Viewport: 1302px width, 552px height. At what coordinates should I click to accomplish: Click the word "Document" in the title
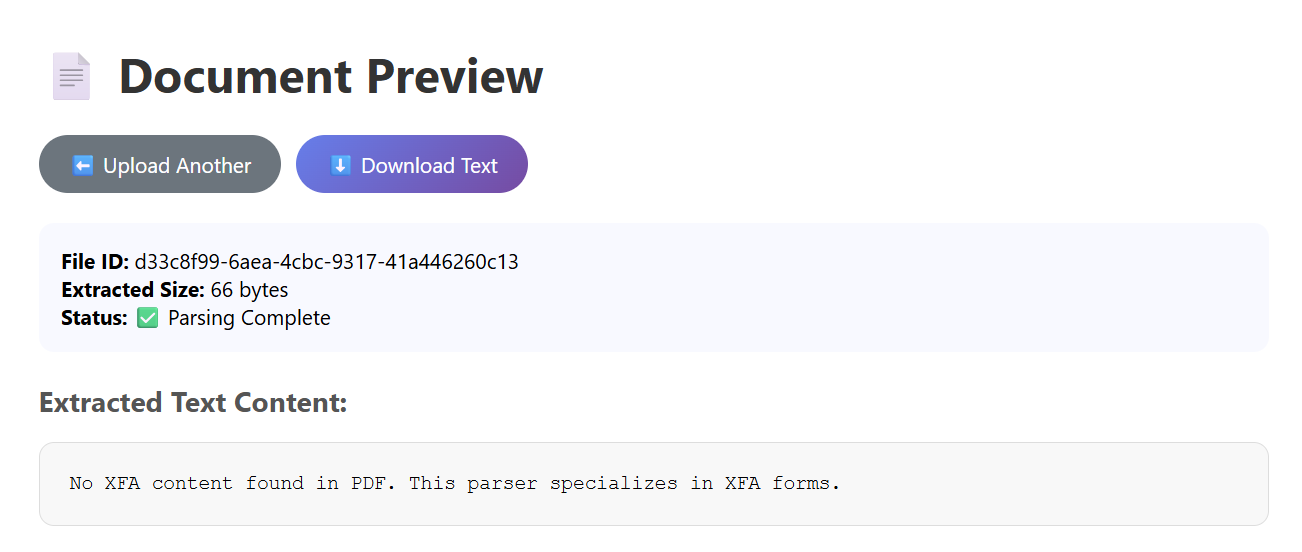[235, 77]
